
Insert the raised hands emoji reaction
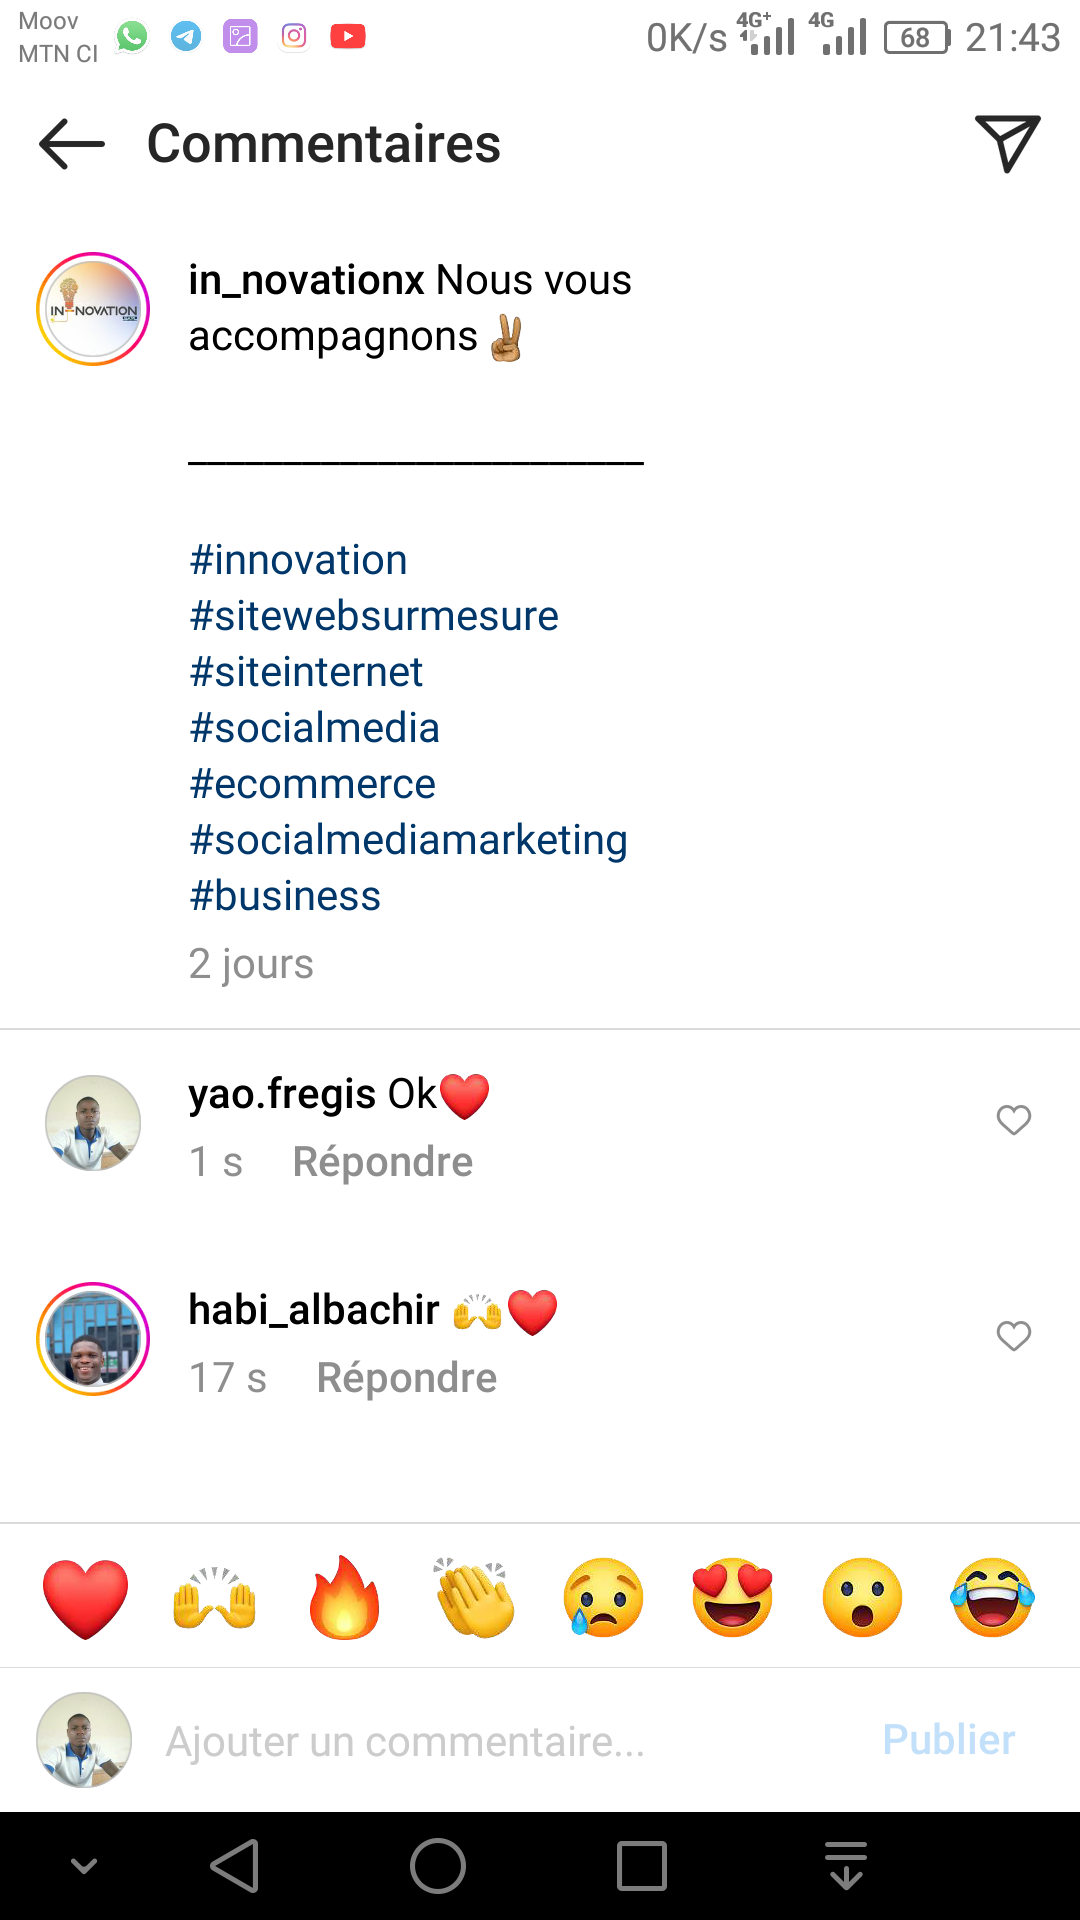pos(215,1597)
